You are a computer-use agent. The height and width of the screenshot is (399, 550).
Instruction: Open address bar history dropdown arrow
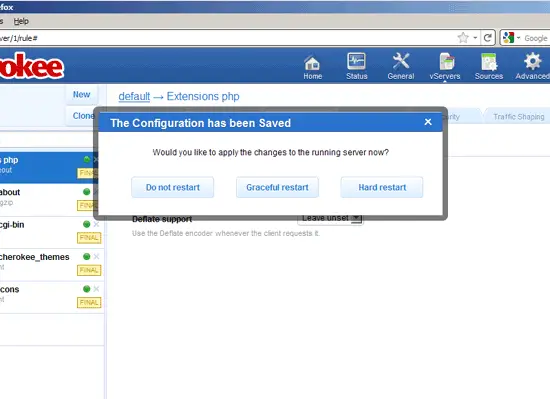coord(475,38)
